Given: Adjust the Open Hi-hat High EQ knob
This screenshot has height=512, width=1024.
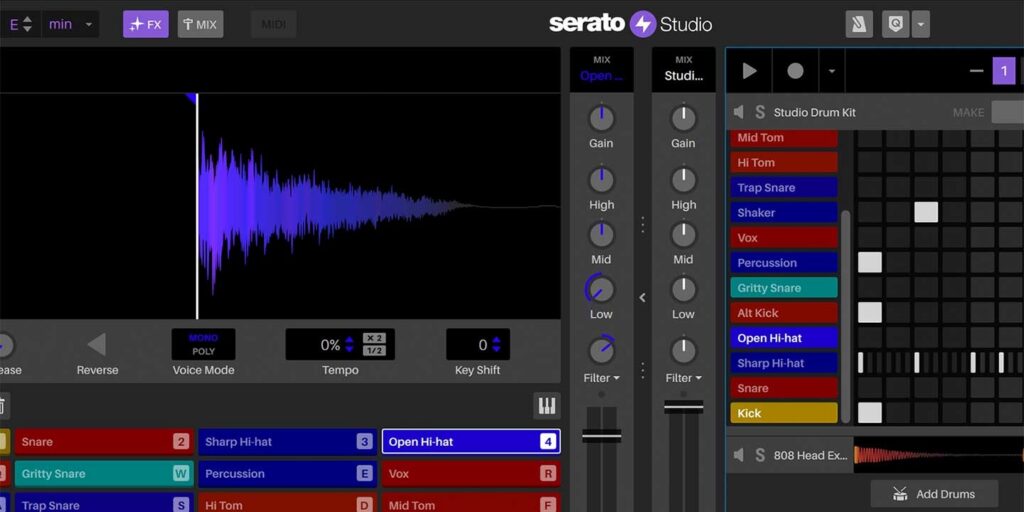Looking at the screenshot, I should (601, 180).
